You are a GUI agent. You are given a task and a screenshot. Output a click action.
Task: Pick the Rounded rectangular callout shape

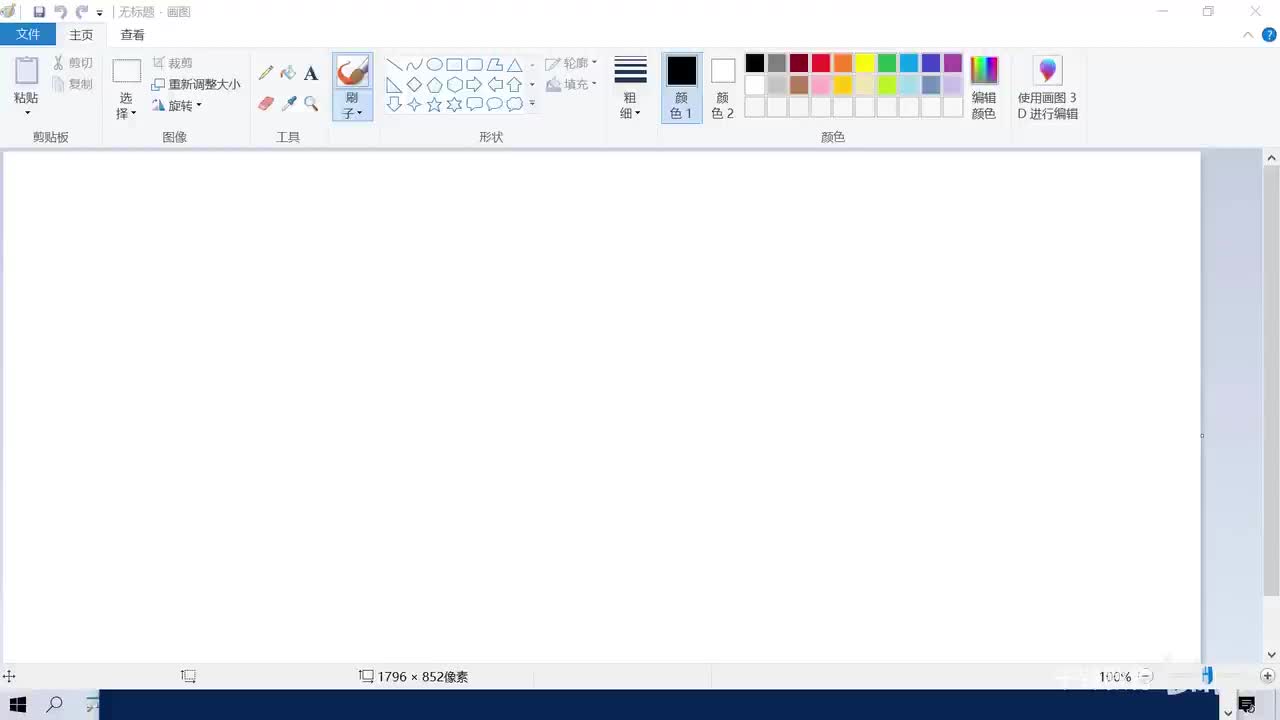[474, 104]
